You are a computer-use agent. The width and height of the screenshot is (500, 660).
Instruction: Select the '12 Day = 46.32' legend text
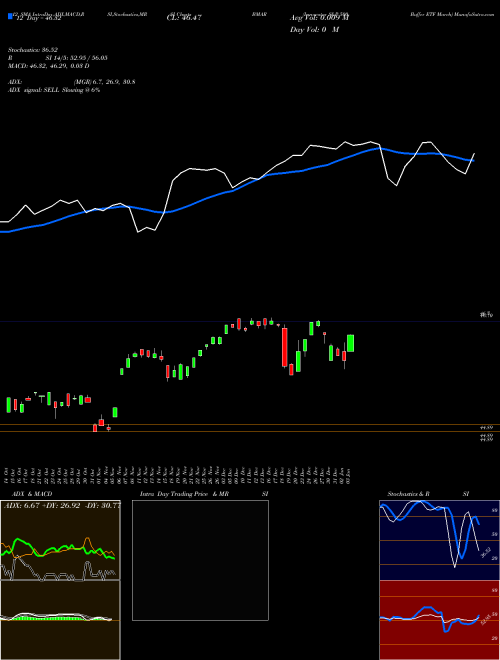(38, 19)
